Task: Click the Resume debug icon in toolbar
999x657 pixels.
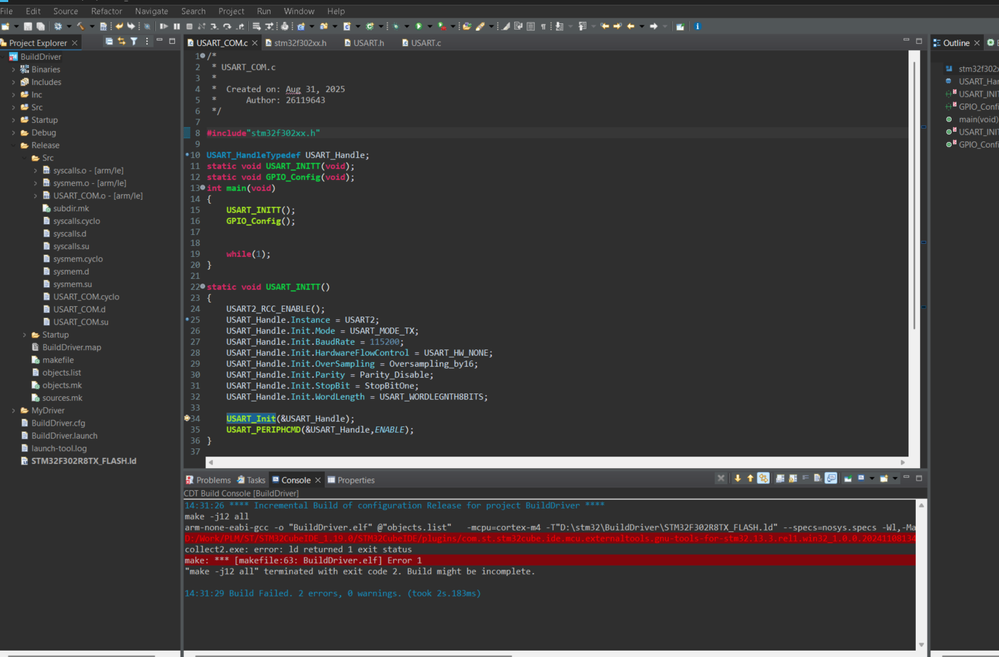Action: (164, 27)
